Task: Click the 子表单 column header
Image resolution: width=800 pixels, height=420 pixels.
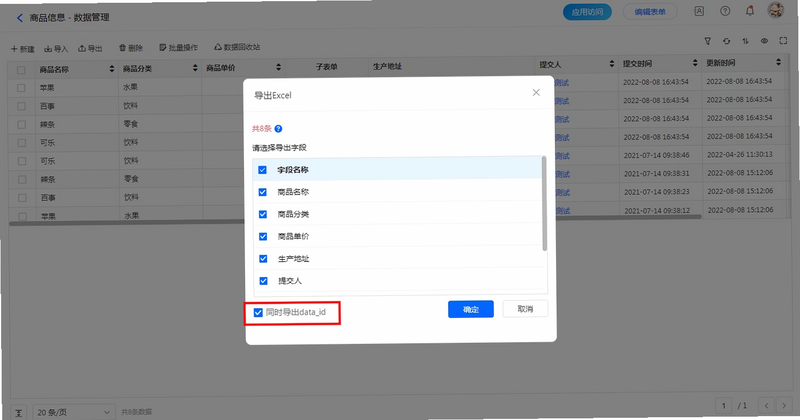Action: click(x=327, y=67)
